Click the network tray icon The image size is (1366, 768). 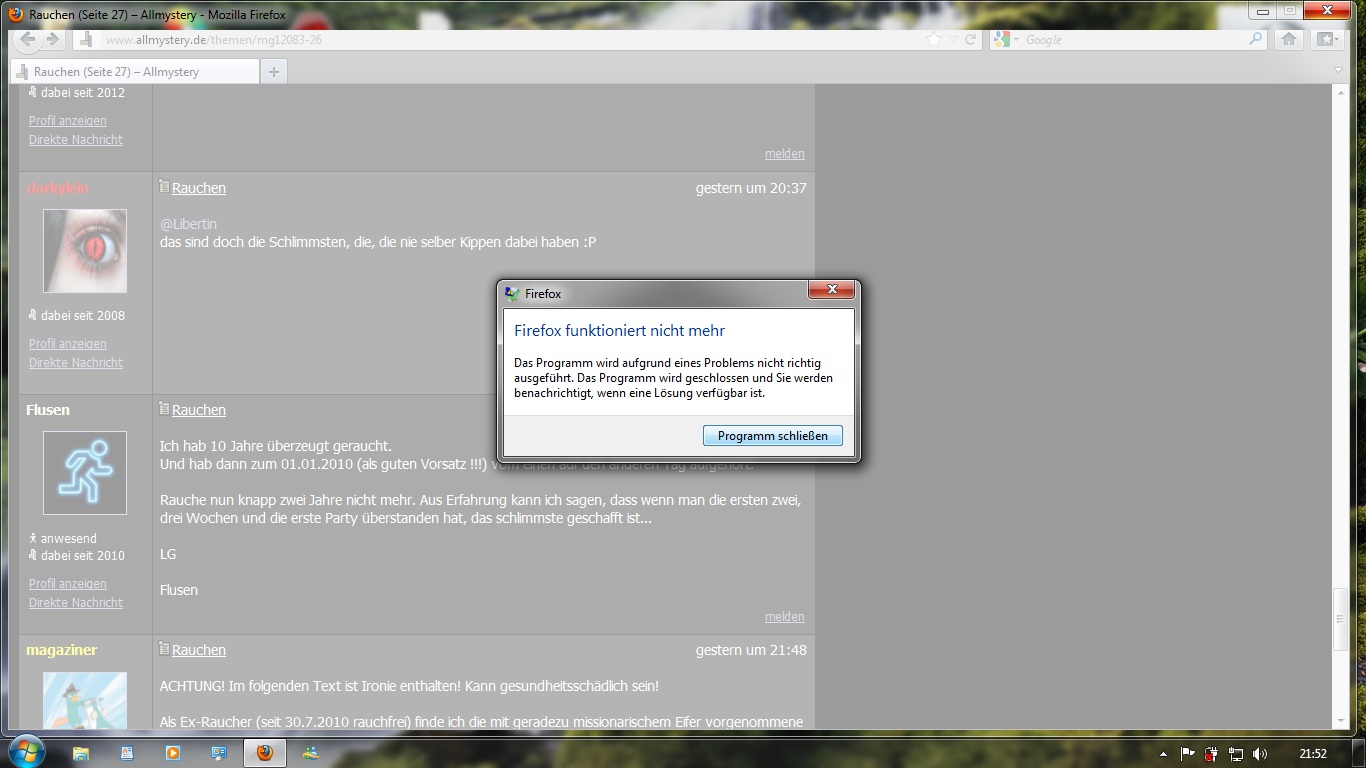[x=1236, y=754]
